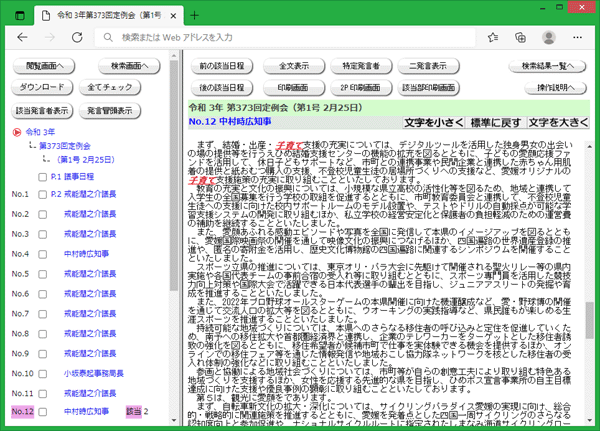Open the No.7 戒能潤之介議長 link
The width and height of the screenshot is (600, 431).
point(90,314)
